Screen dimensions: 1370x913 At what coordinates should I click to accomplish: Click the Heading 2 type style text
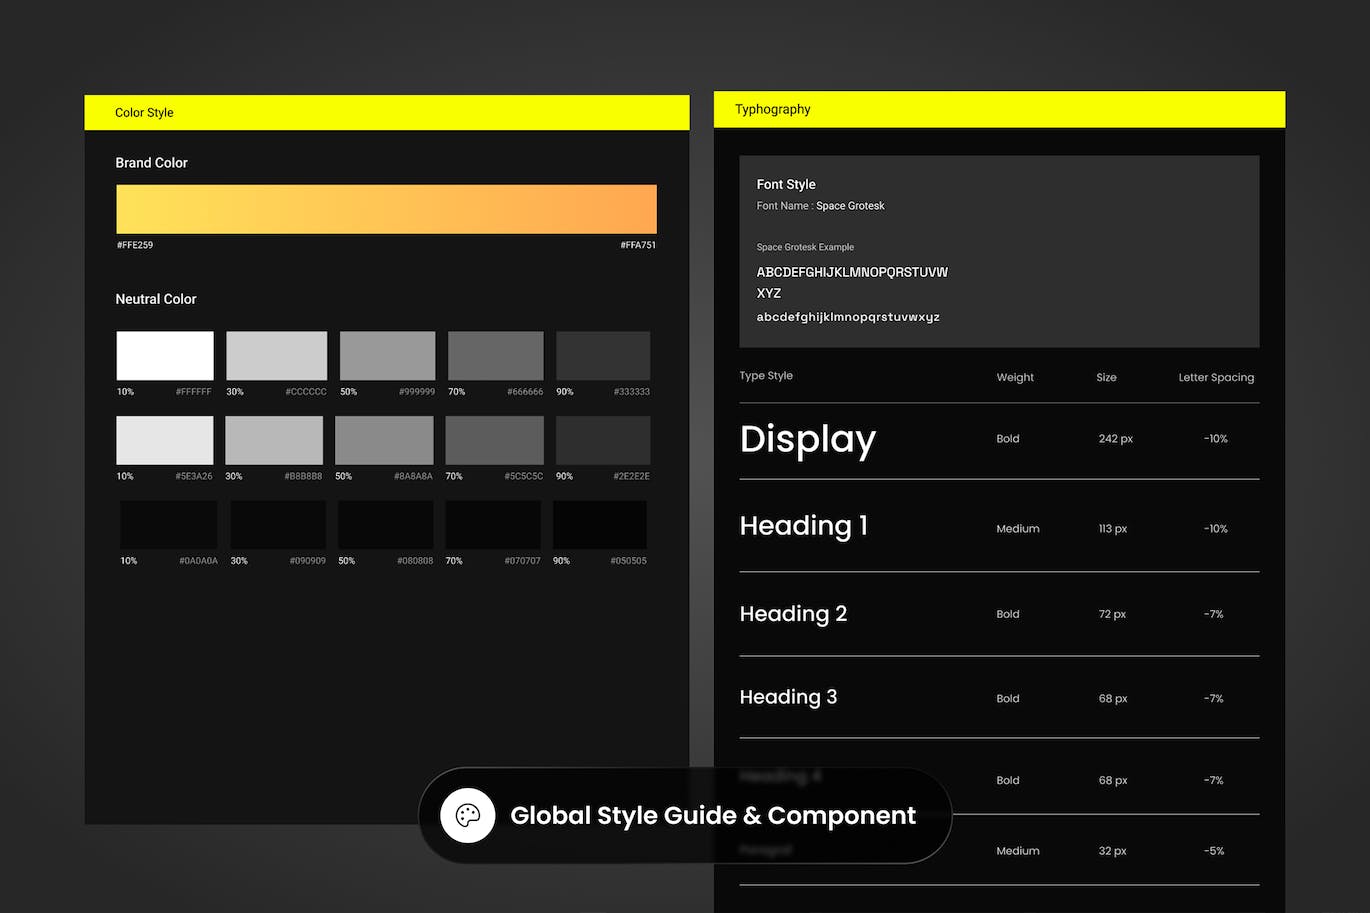(x=793, y=614)
